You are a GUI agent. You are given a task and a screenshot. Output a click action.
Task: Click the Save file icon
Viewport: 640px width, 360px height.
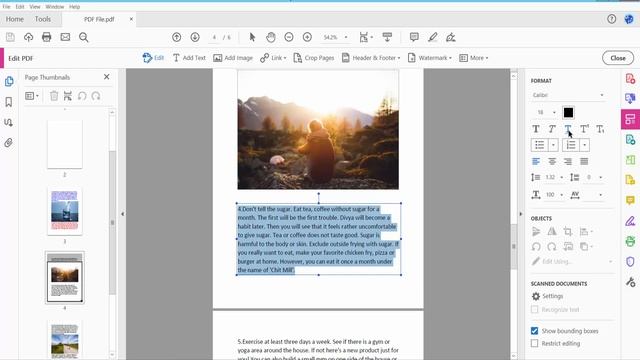pyautogui.click(x=10, y=37)
